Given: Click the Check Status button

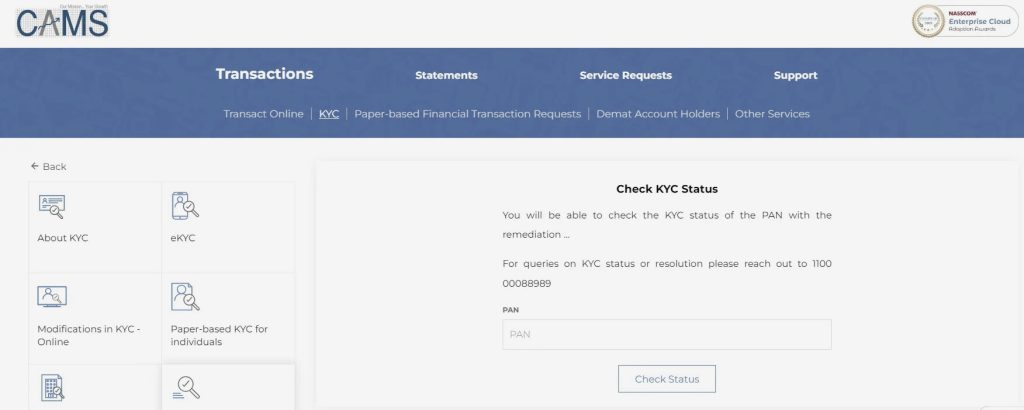Looking at the screenshot, I should coord(667,379).
